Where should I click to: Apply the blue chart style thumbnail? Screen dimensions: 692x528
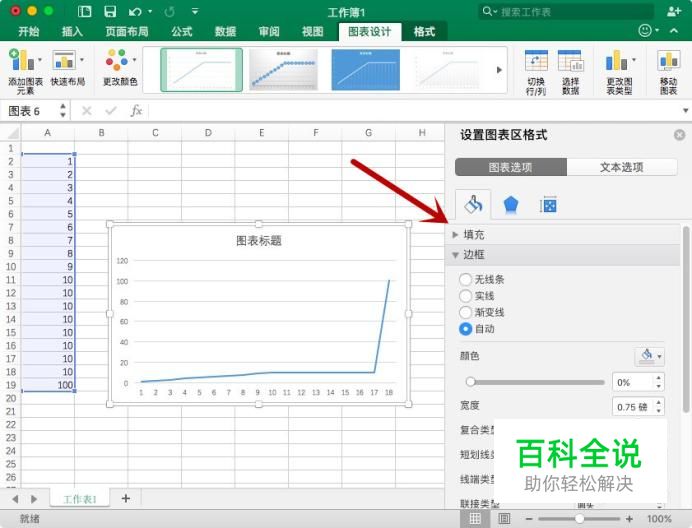coord(365,70)
